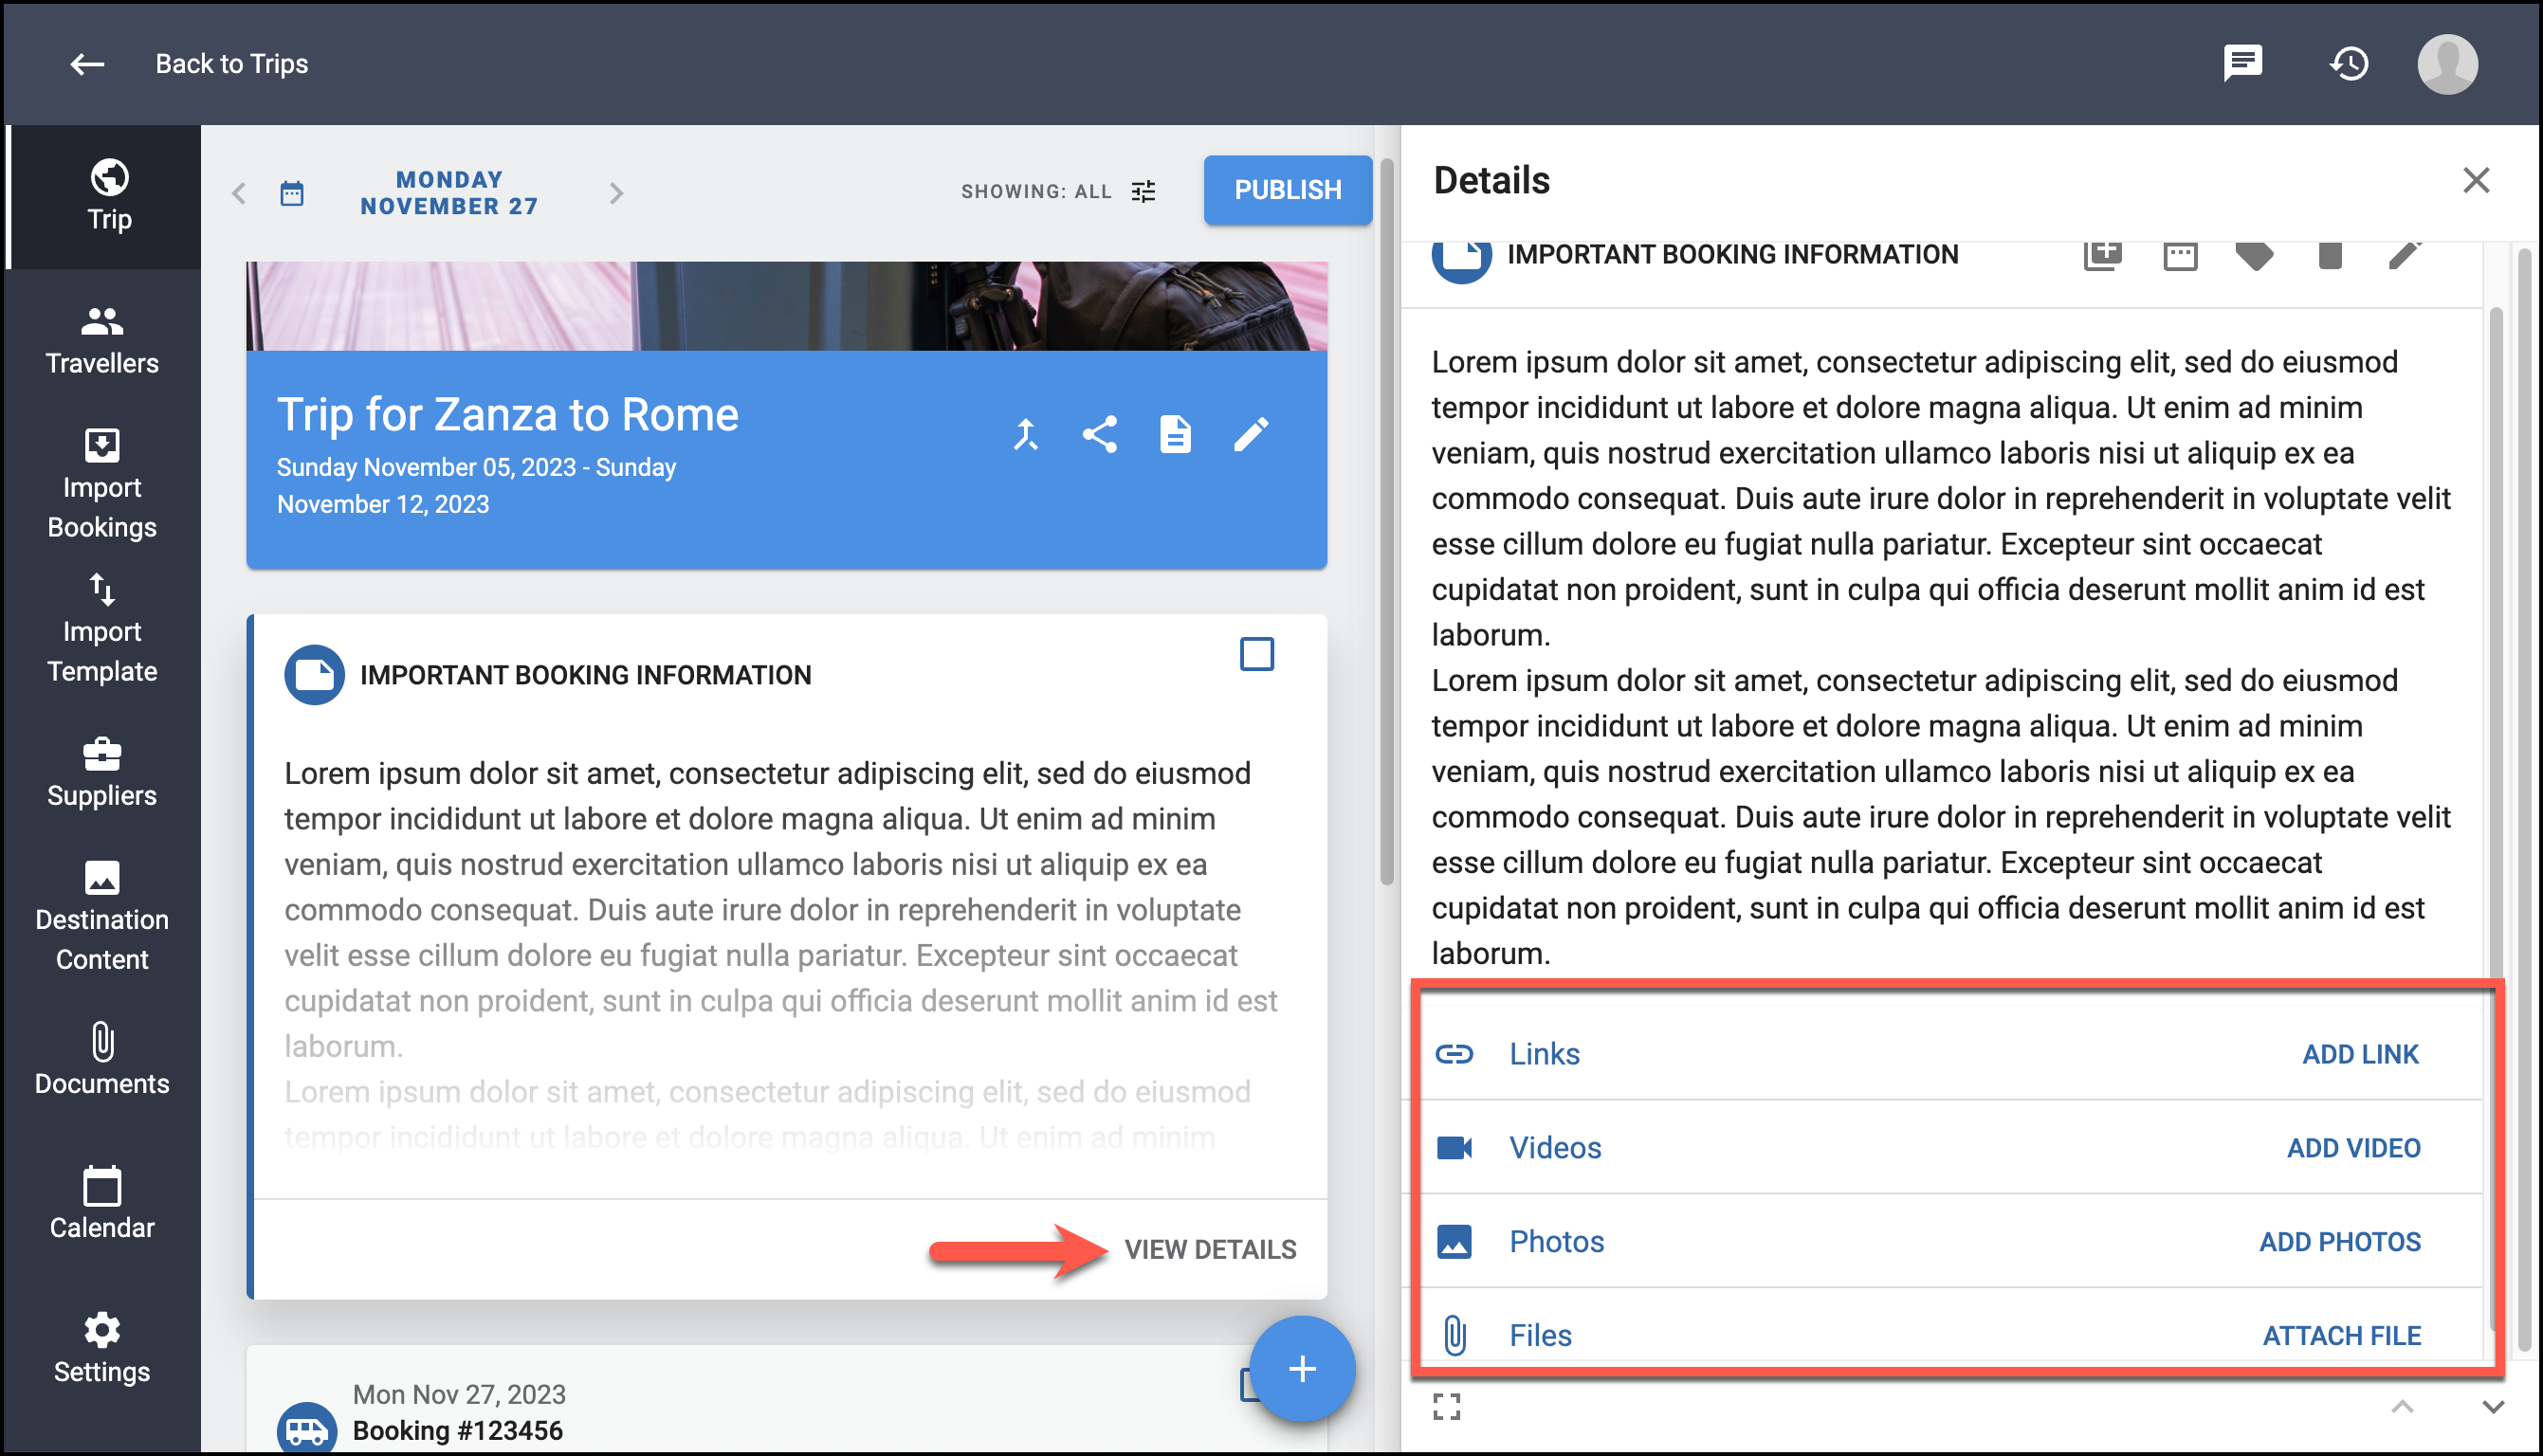Open Import Bookings in sidebar
2543x1456 pixels.
pyautogui.click(x=102, y=484)
